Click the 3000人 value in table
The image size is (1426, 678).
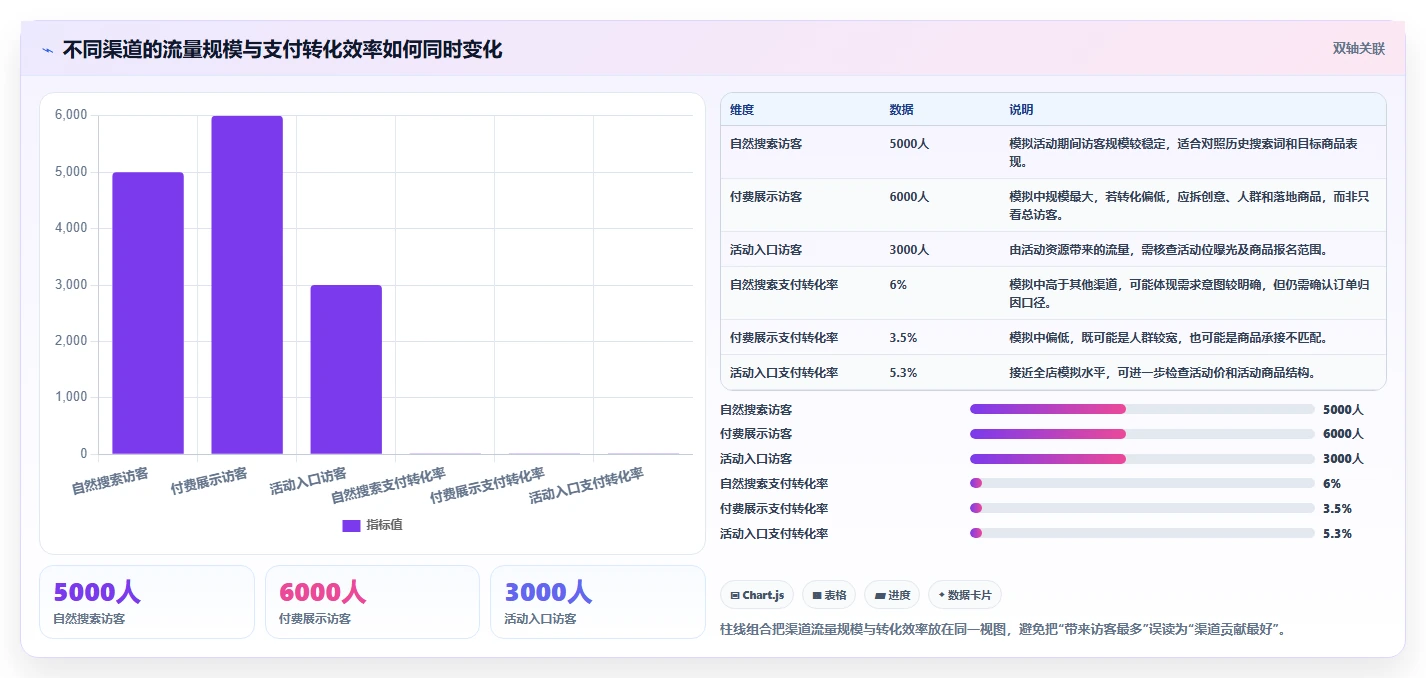coord(909,250)
